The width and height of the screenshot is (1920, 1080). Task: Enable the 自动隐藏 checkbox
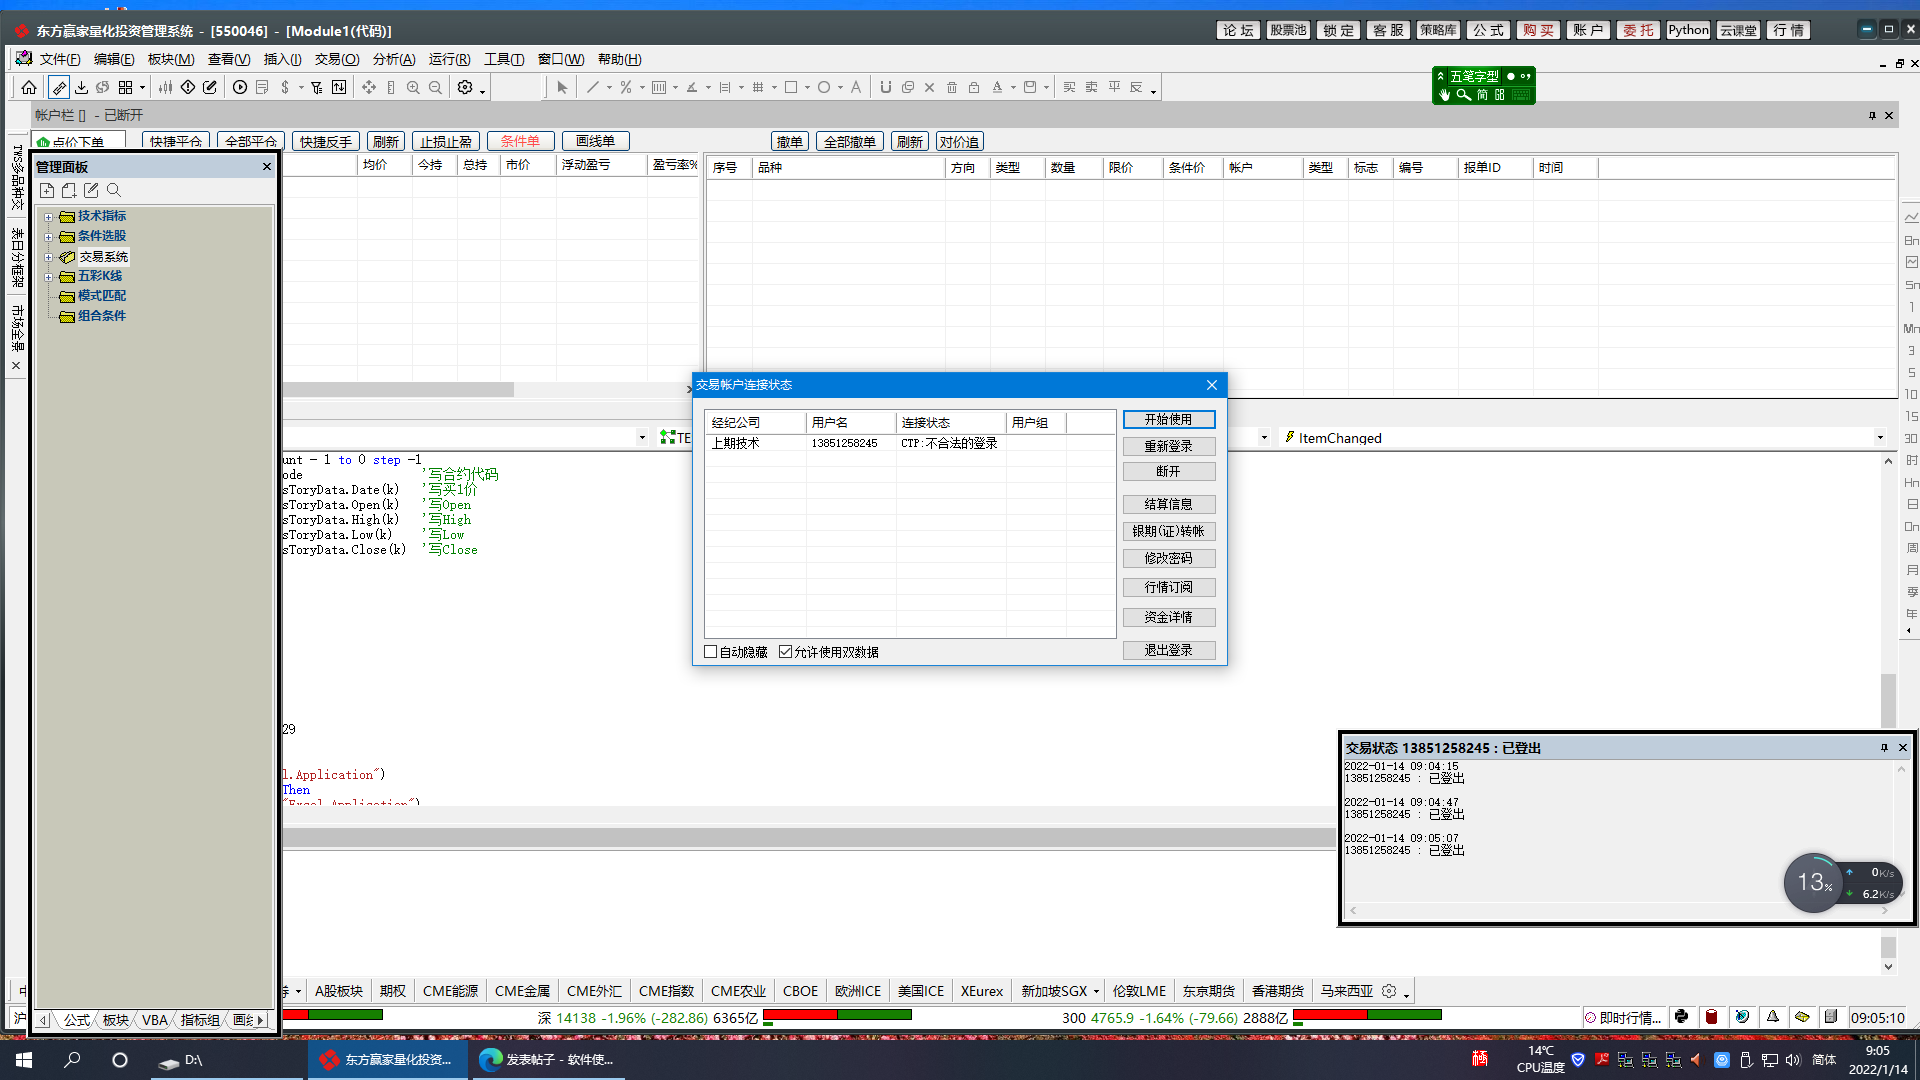[x=711, y=652]
